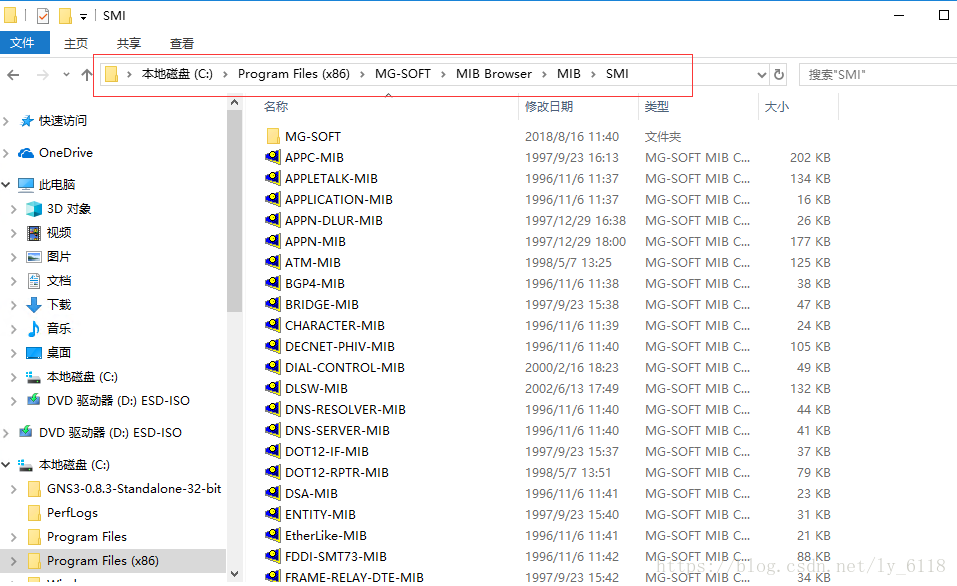Go up one folder level arrow
Viewport: 957px width, 586px height.
(87, 74)
